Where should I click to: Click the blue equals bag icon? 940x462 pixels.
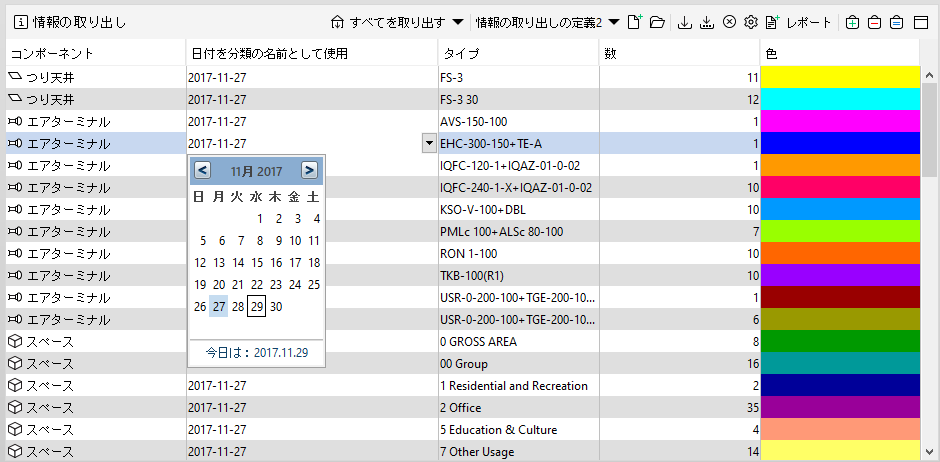click(x=896, y=23)
